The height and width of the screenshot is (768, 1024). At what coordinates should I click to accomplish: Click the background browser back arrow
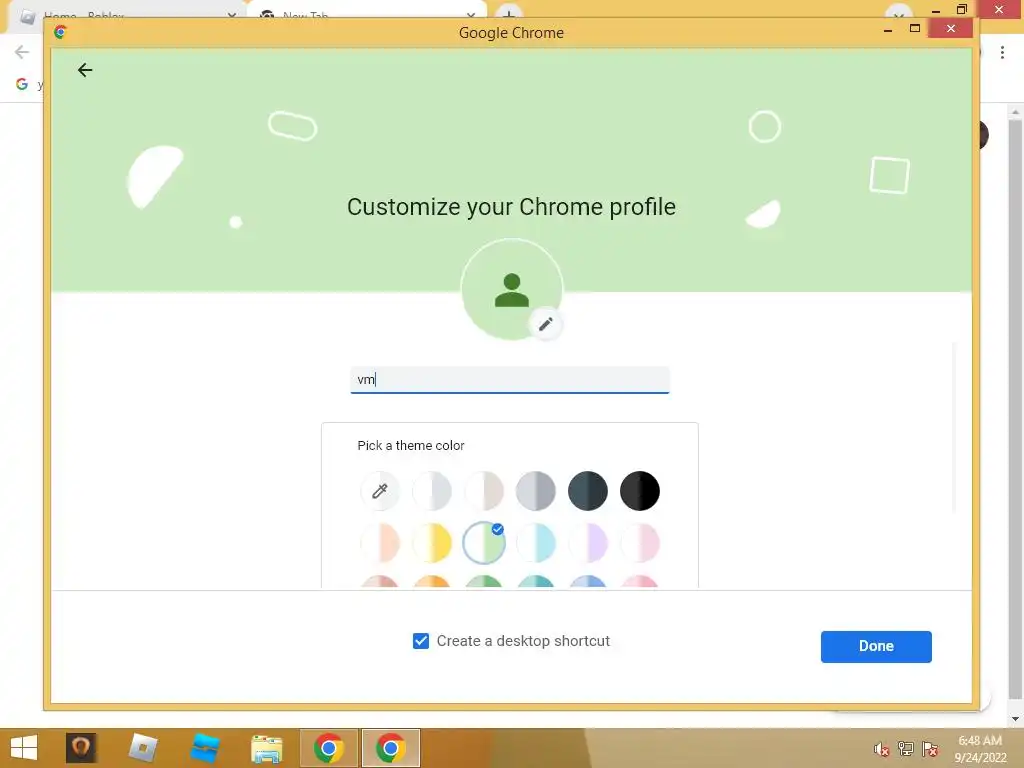point(22,52)
